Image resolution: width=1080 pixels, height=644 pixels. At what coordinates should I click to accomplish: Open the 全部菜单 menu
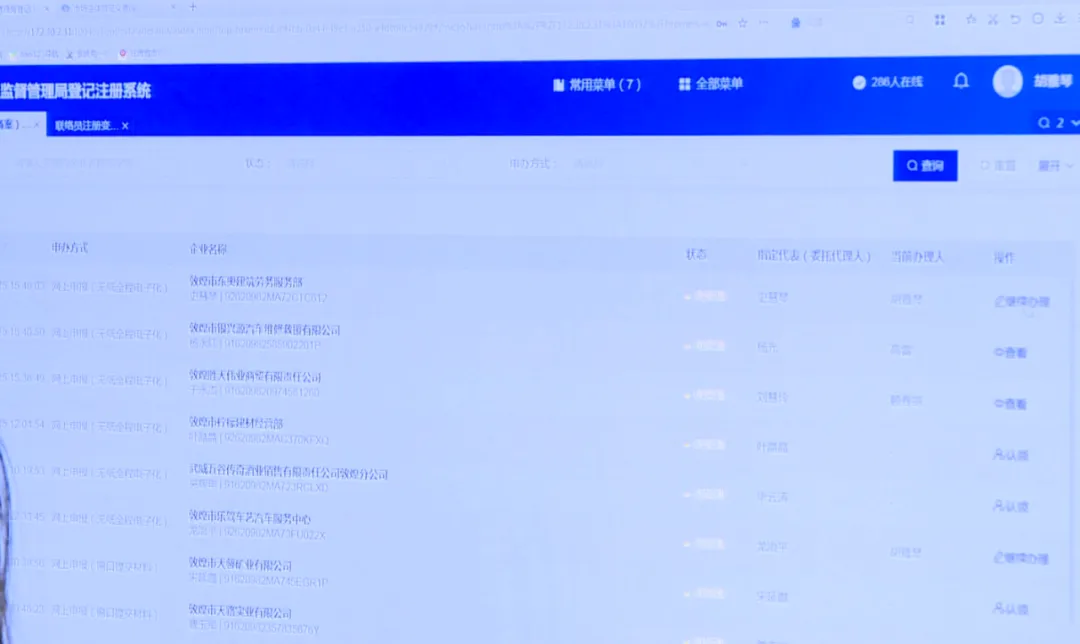coord(710,85)
